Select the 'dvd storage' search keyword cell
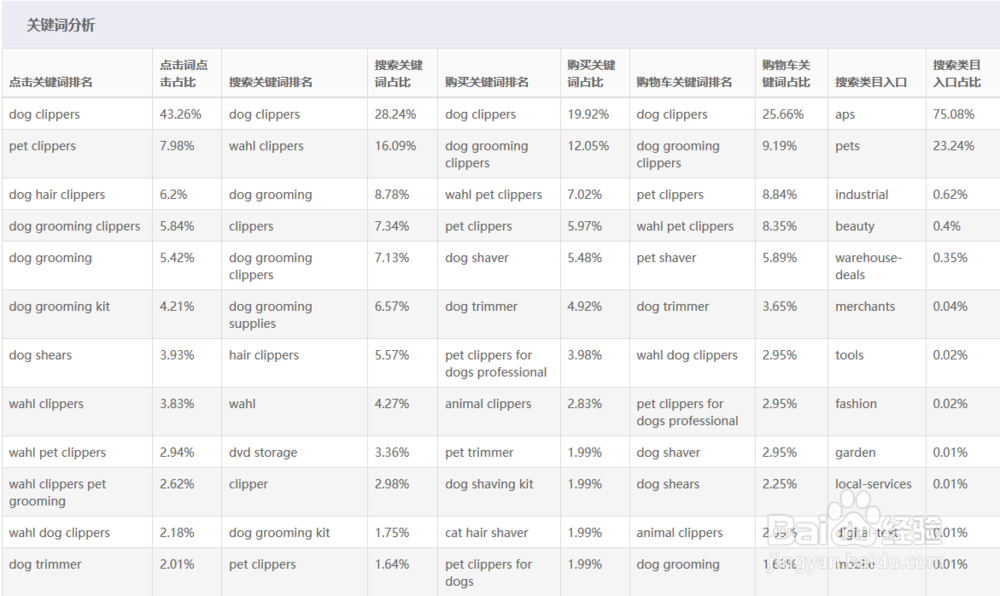The width and height of the screenshot is (1000, 596). [263, 452]
